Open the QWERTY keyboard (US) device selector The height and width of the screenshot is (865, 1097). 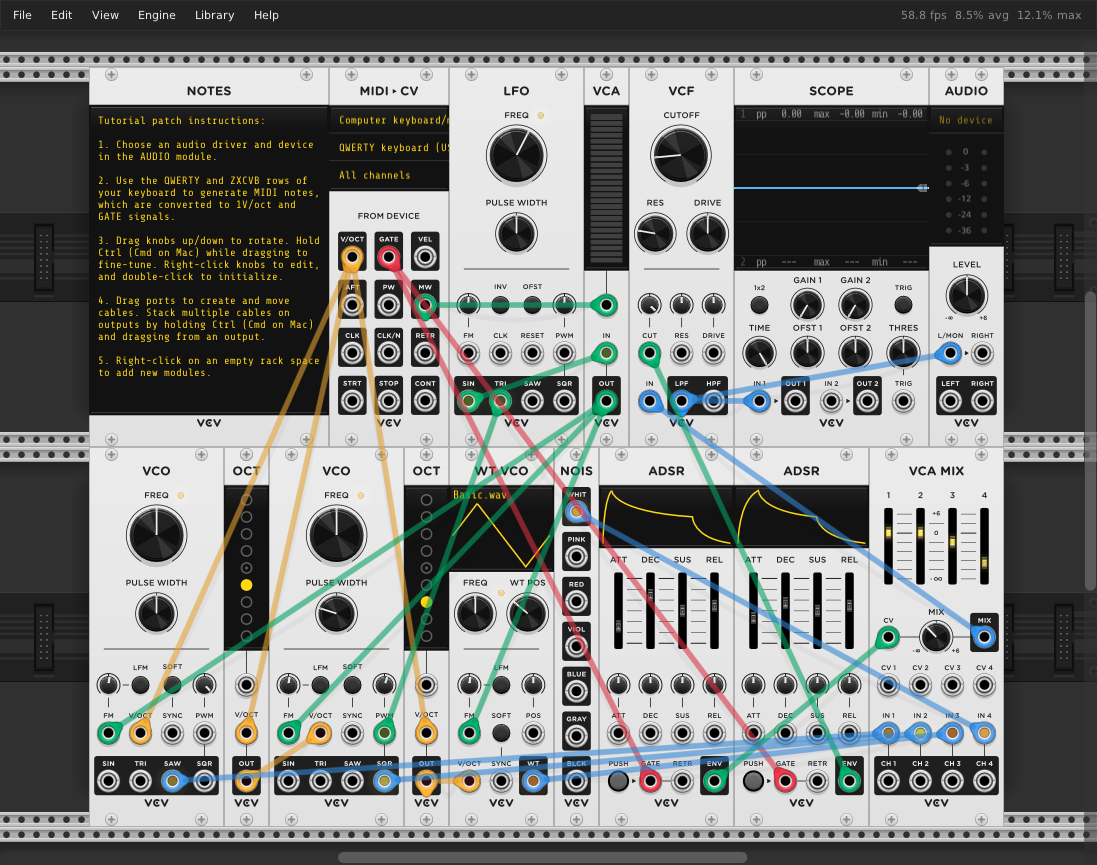(389, 147)
